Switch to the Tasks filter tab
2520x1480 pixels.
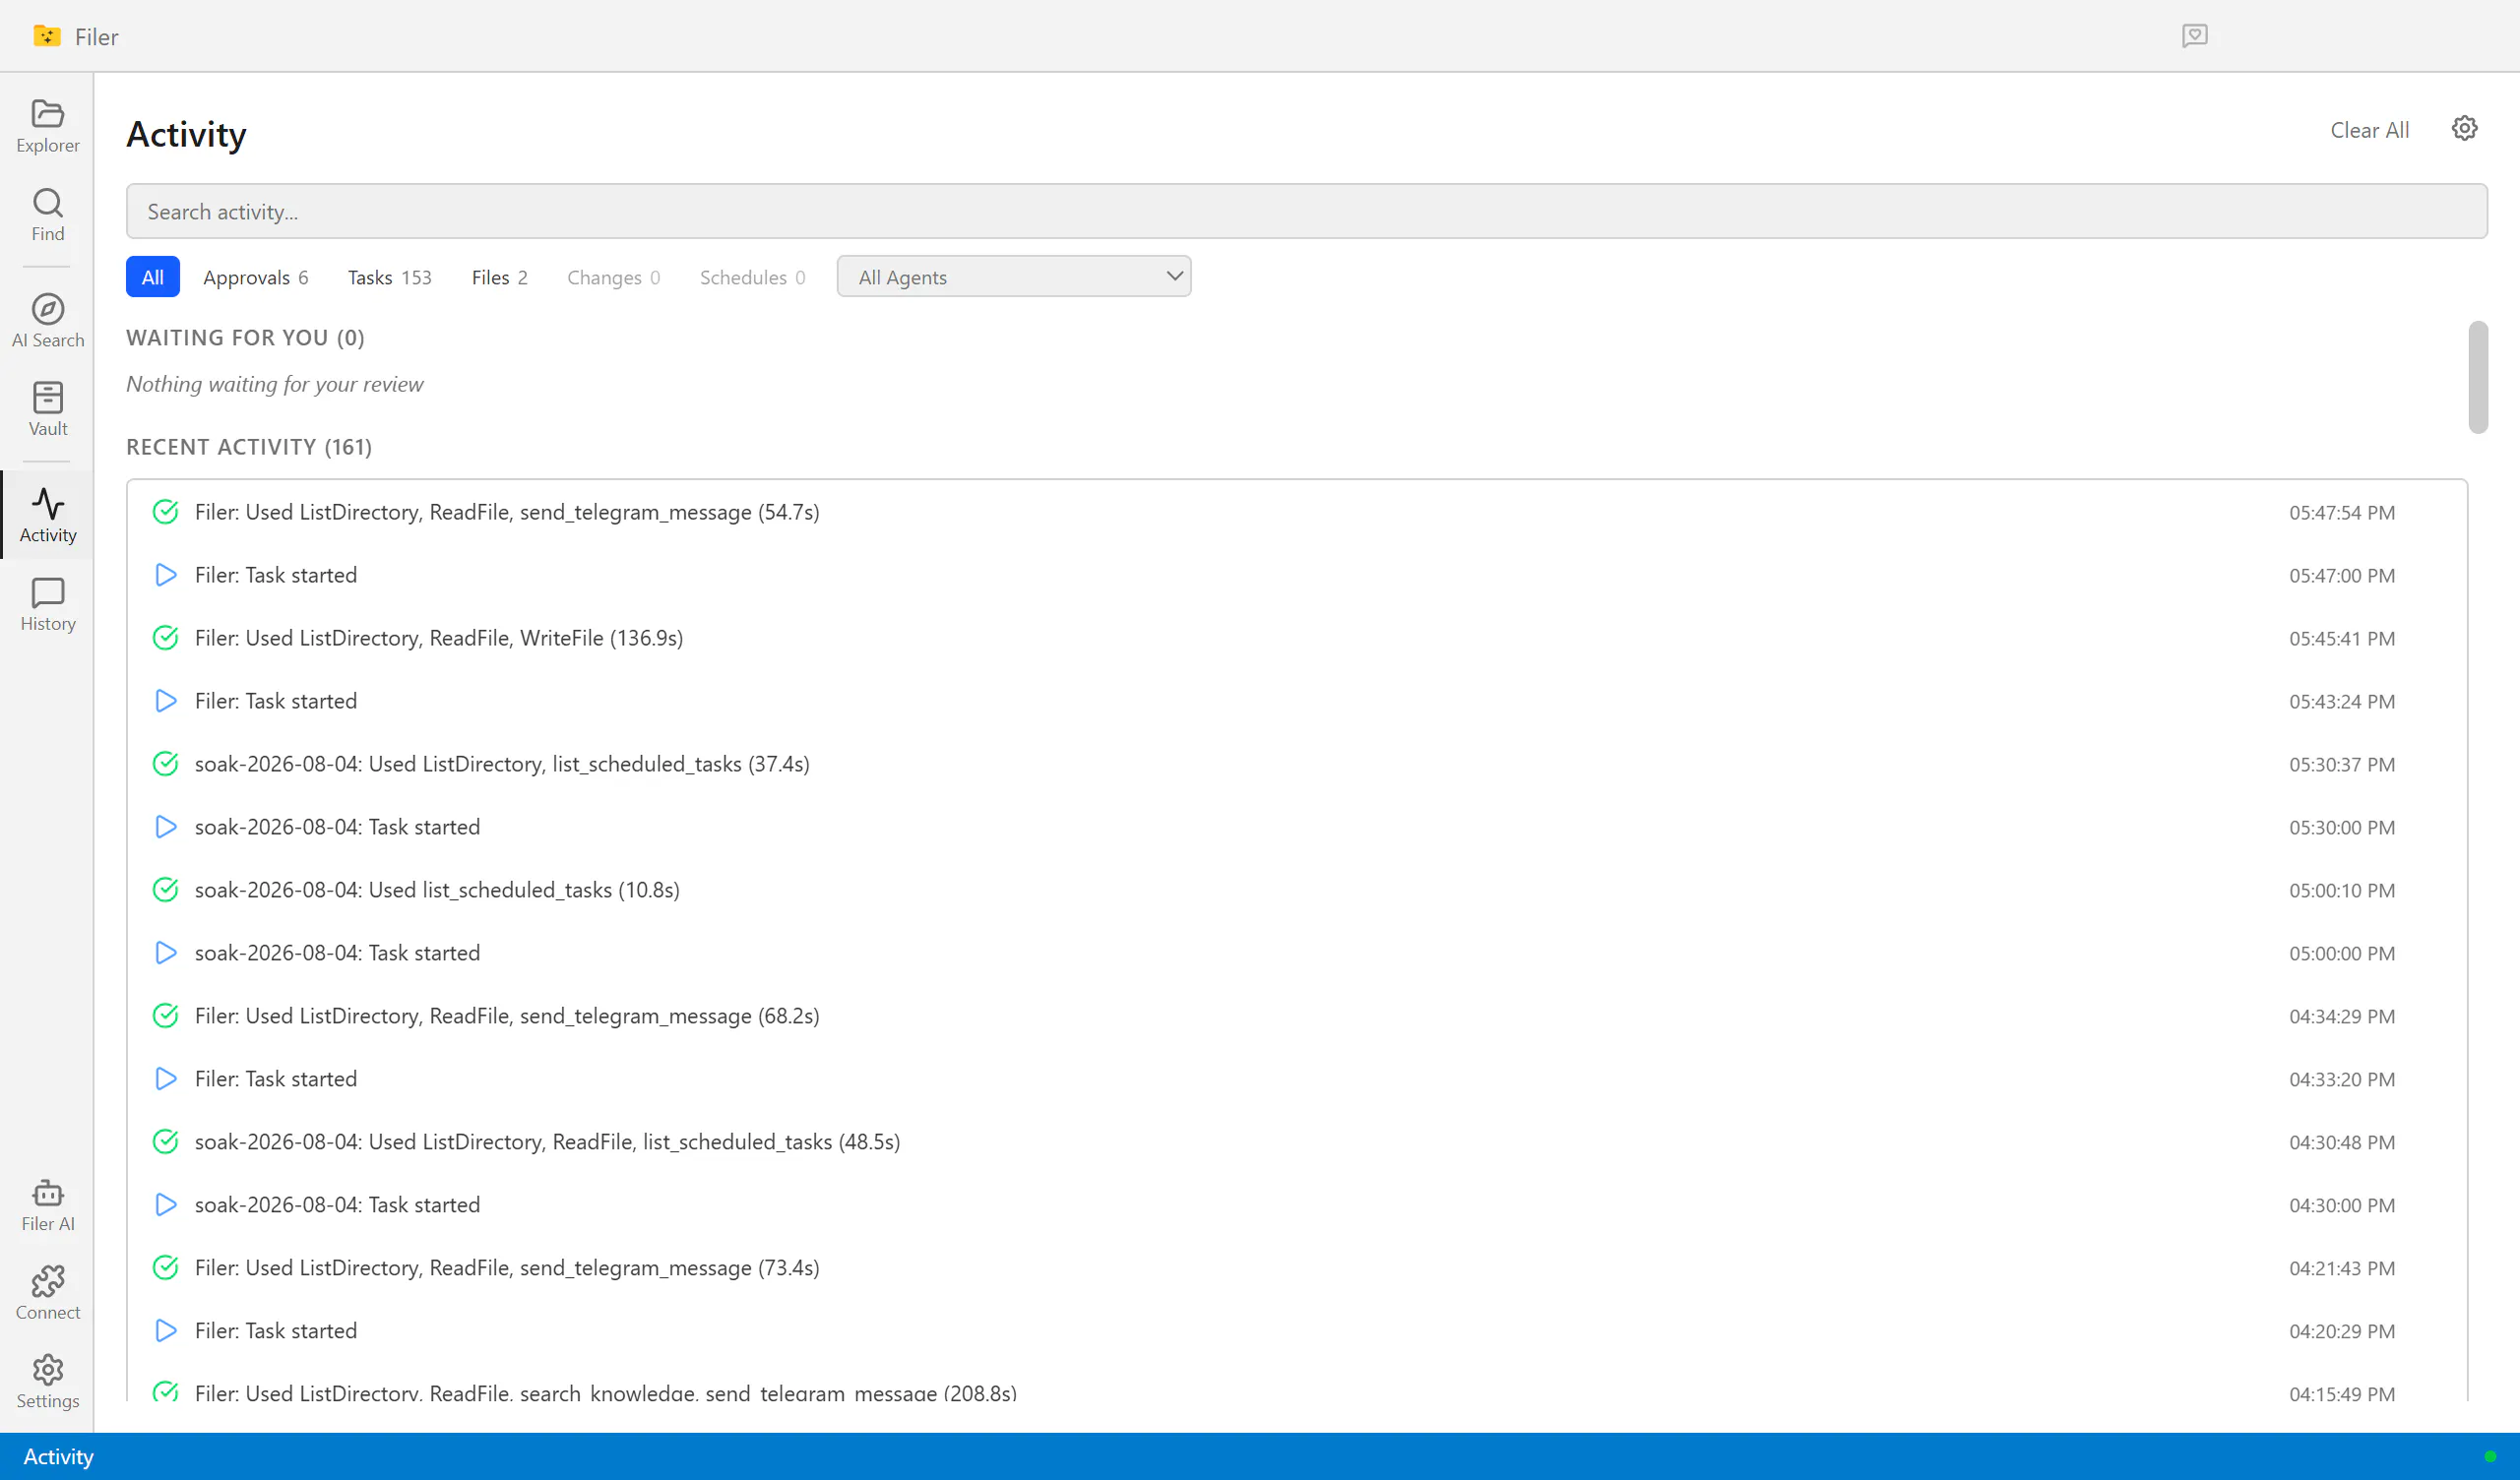click(389, 277)
